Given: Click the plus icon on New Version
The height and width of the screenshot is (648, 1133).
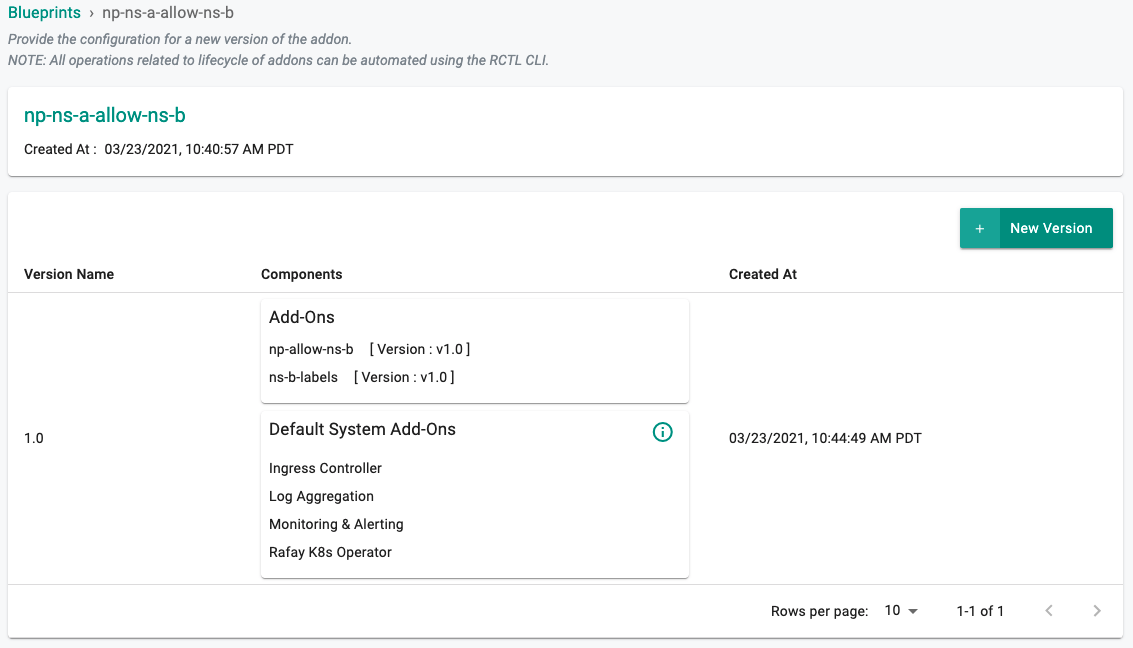Looking at the screenshot, I should click(x=980, y=229).
